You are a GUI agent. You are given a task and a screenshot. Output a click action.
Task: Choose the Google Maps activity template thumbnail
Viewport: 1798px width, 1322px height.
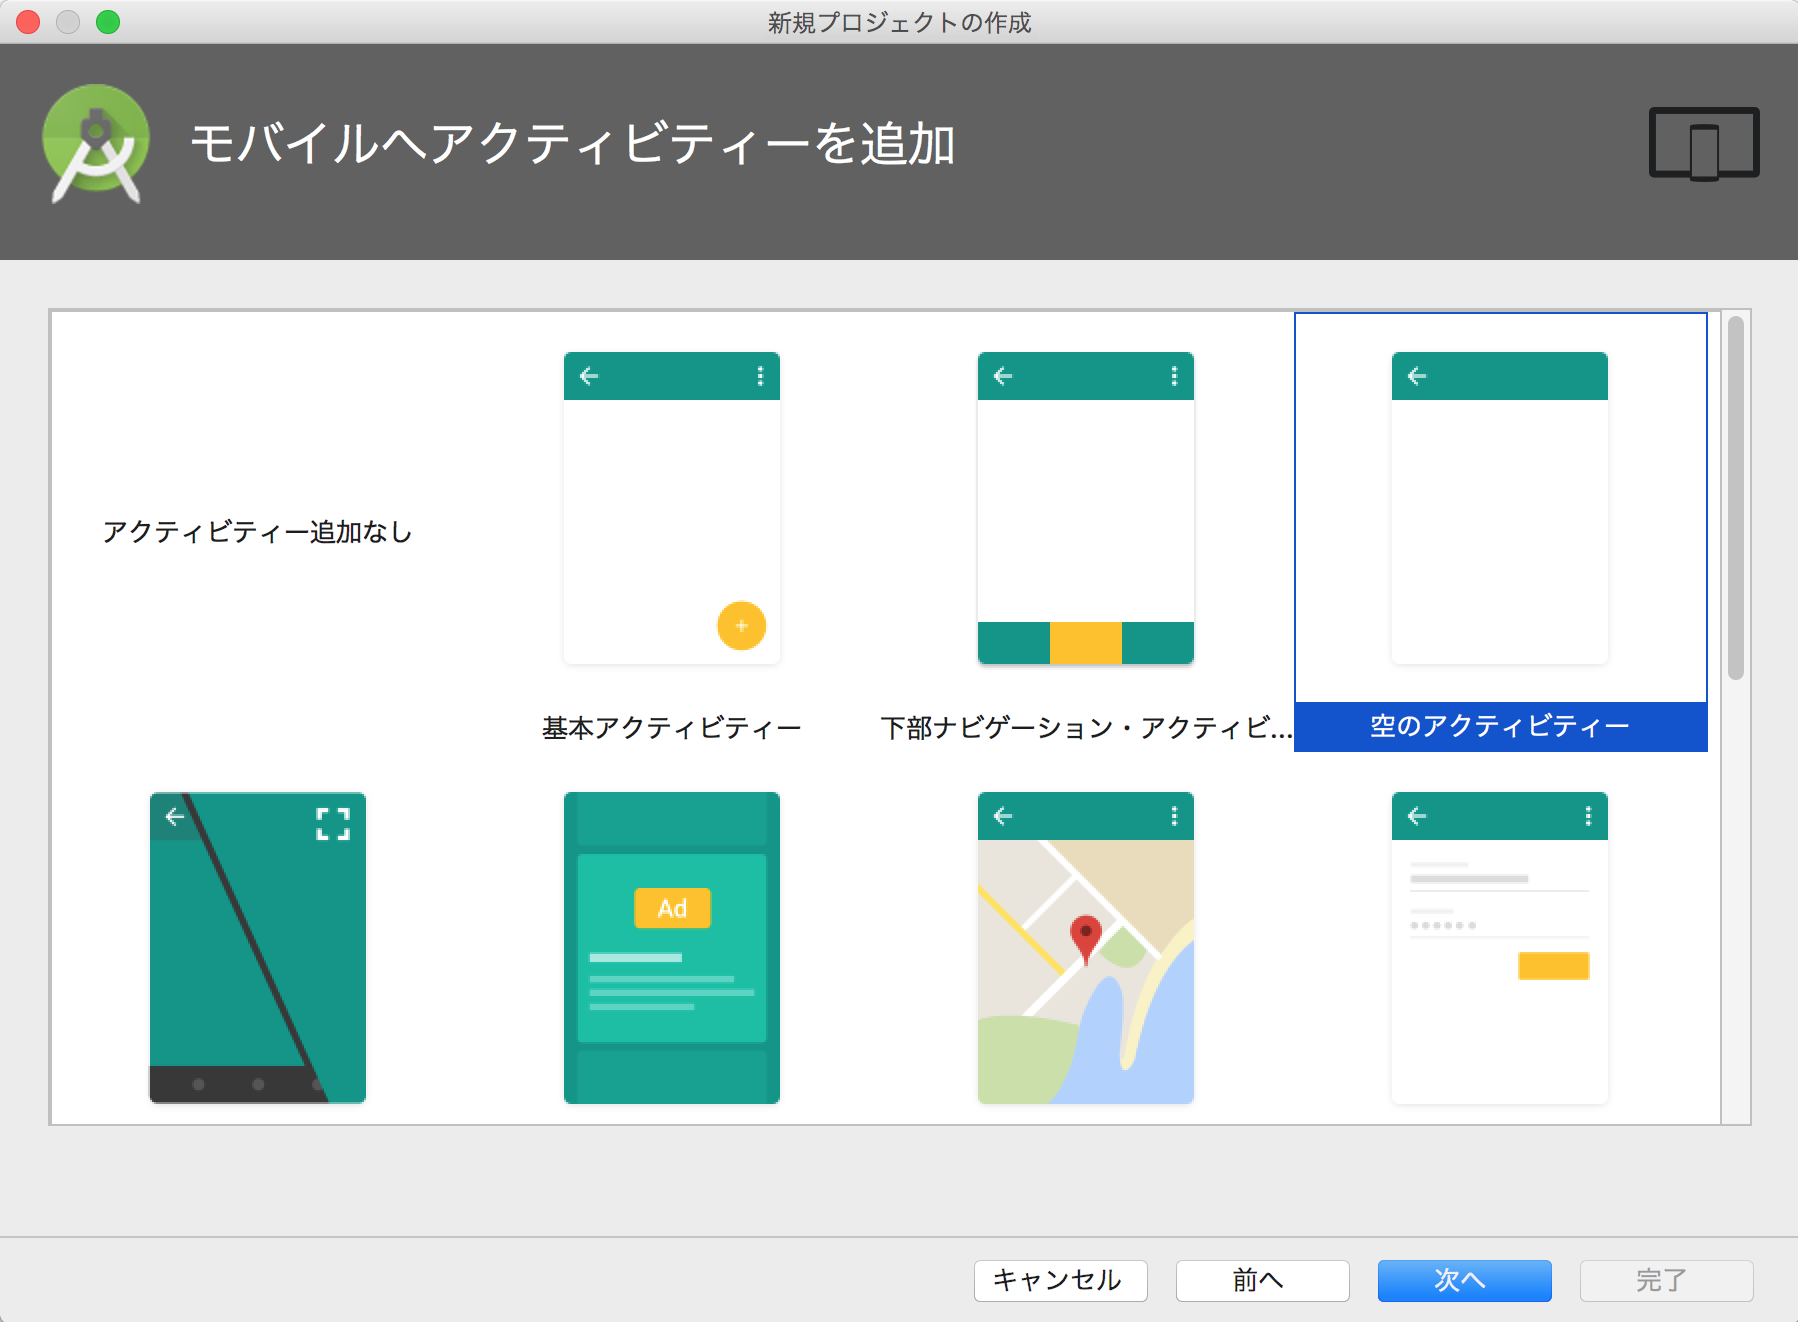[1085, 948]
